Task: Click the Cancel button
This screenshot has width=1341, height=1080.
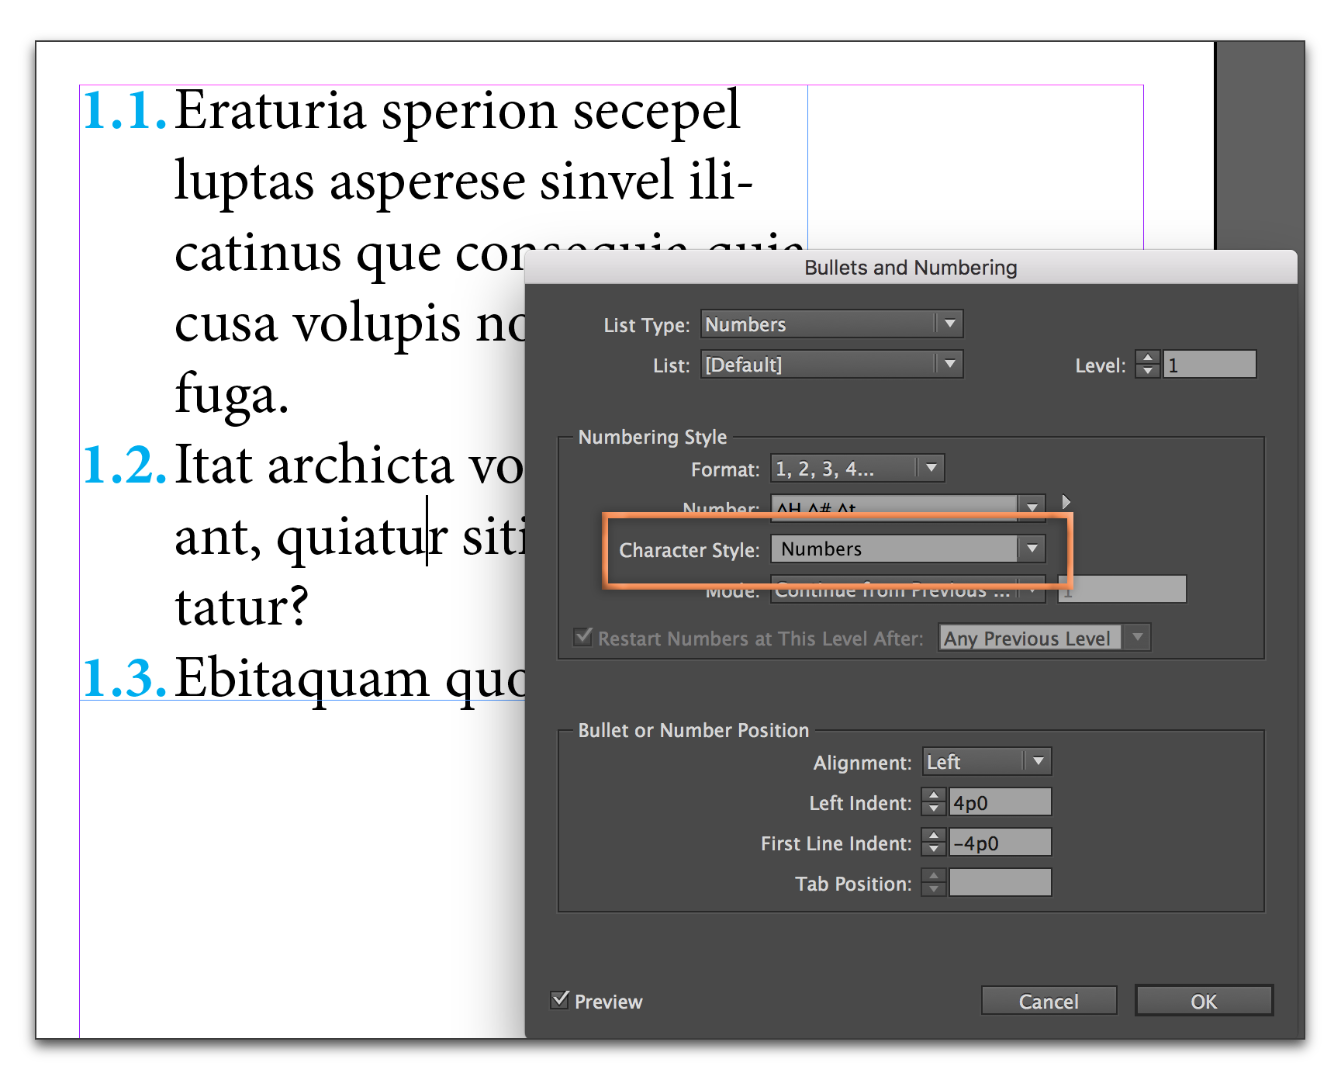Action: pyautogui.click(x=1049, y=1000)
